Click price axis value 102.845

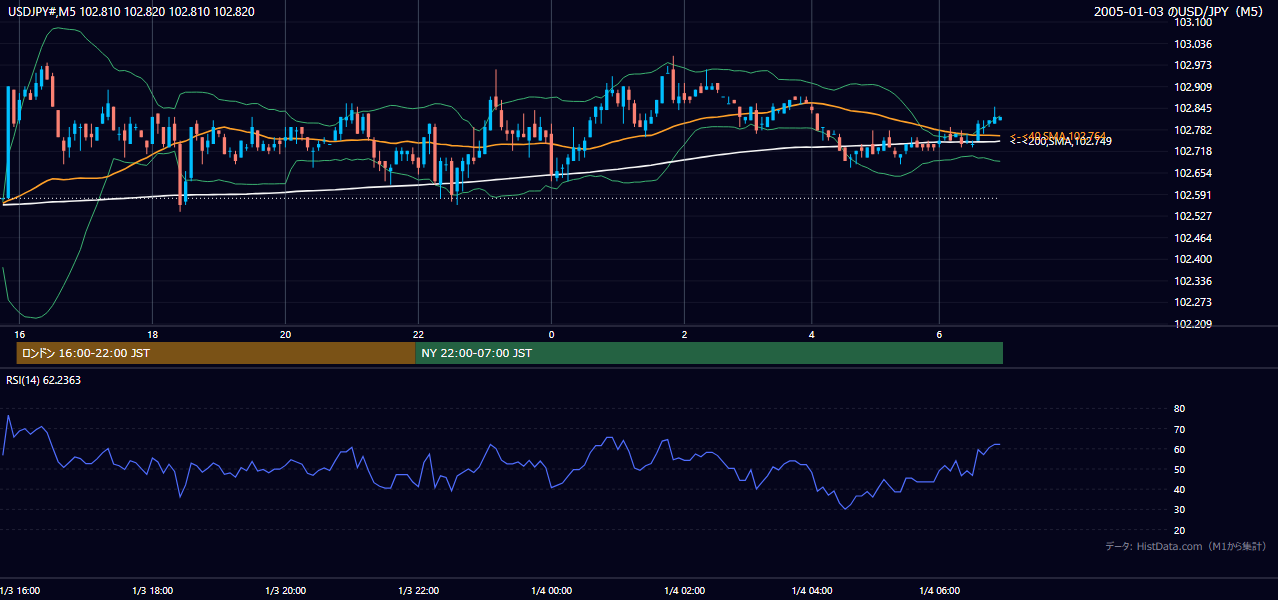click(x=1193, y=108)
